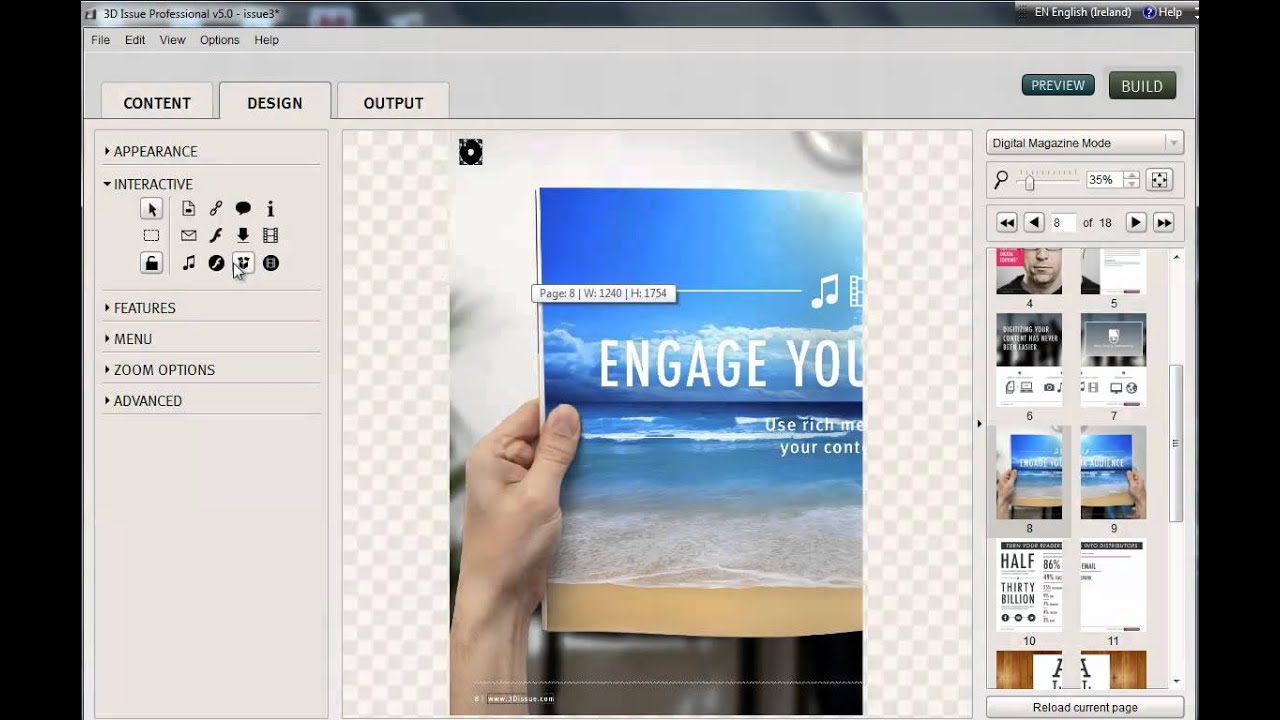The image size is (1280, 720).
Task: Select the circled film video icon
Action: tap(271, 263)
